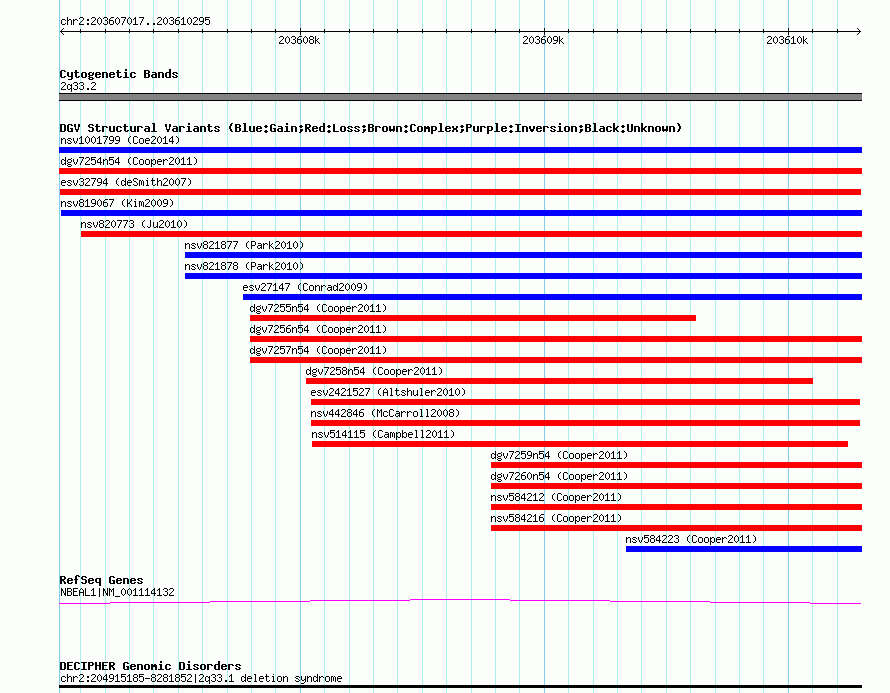The width and height of the screenshot is (890, 693).
Task: Click the 203609k ruler label
Action: 543,41
